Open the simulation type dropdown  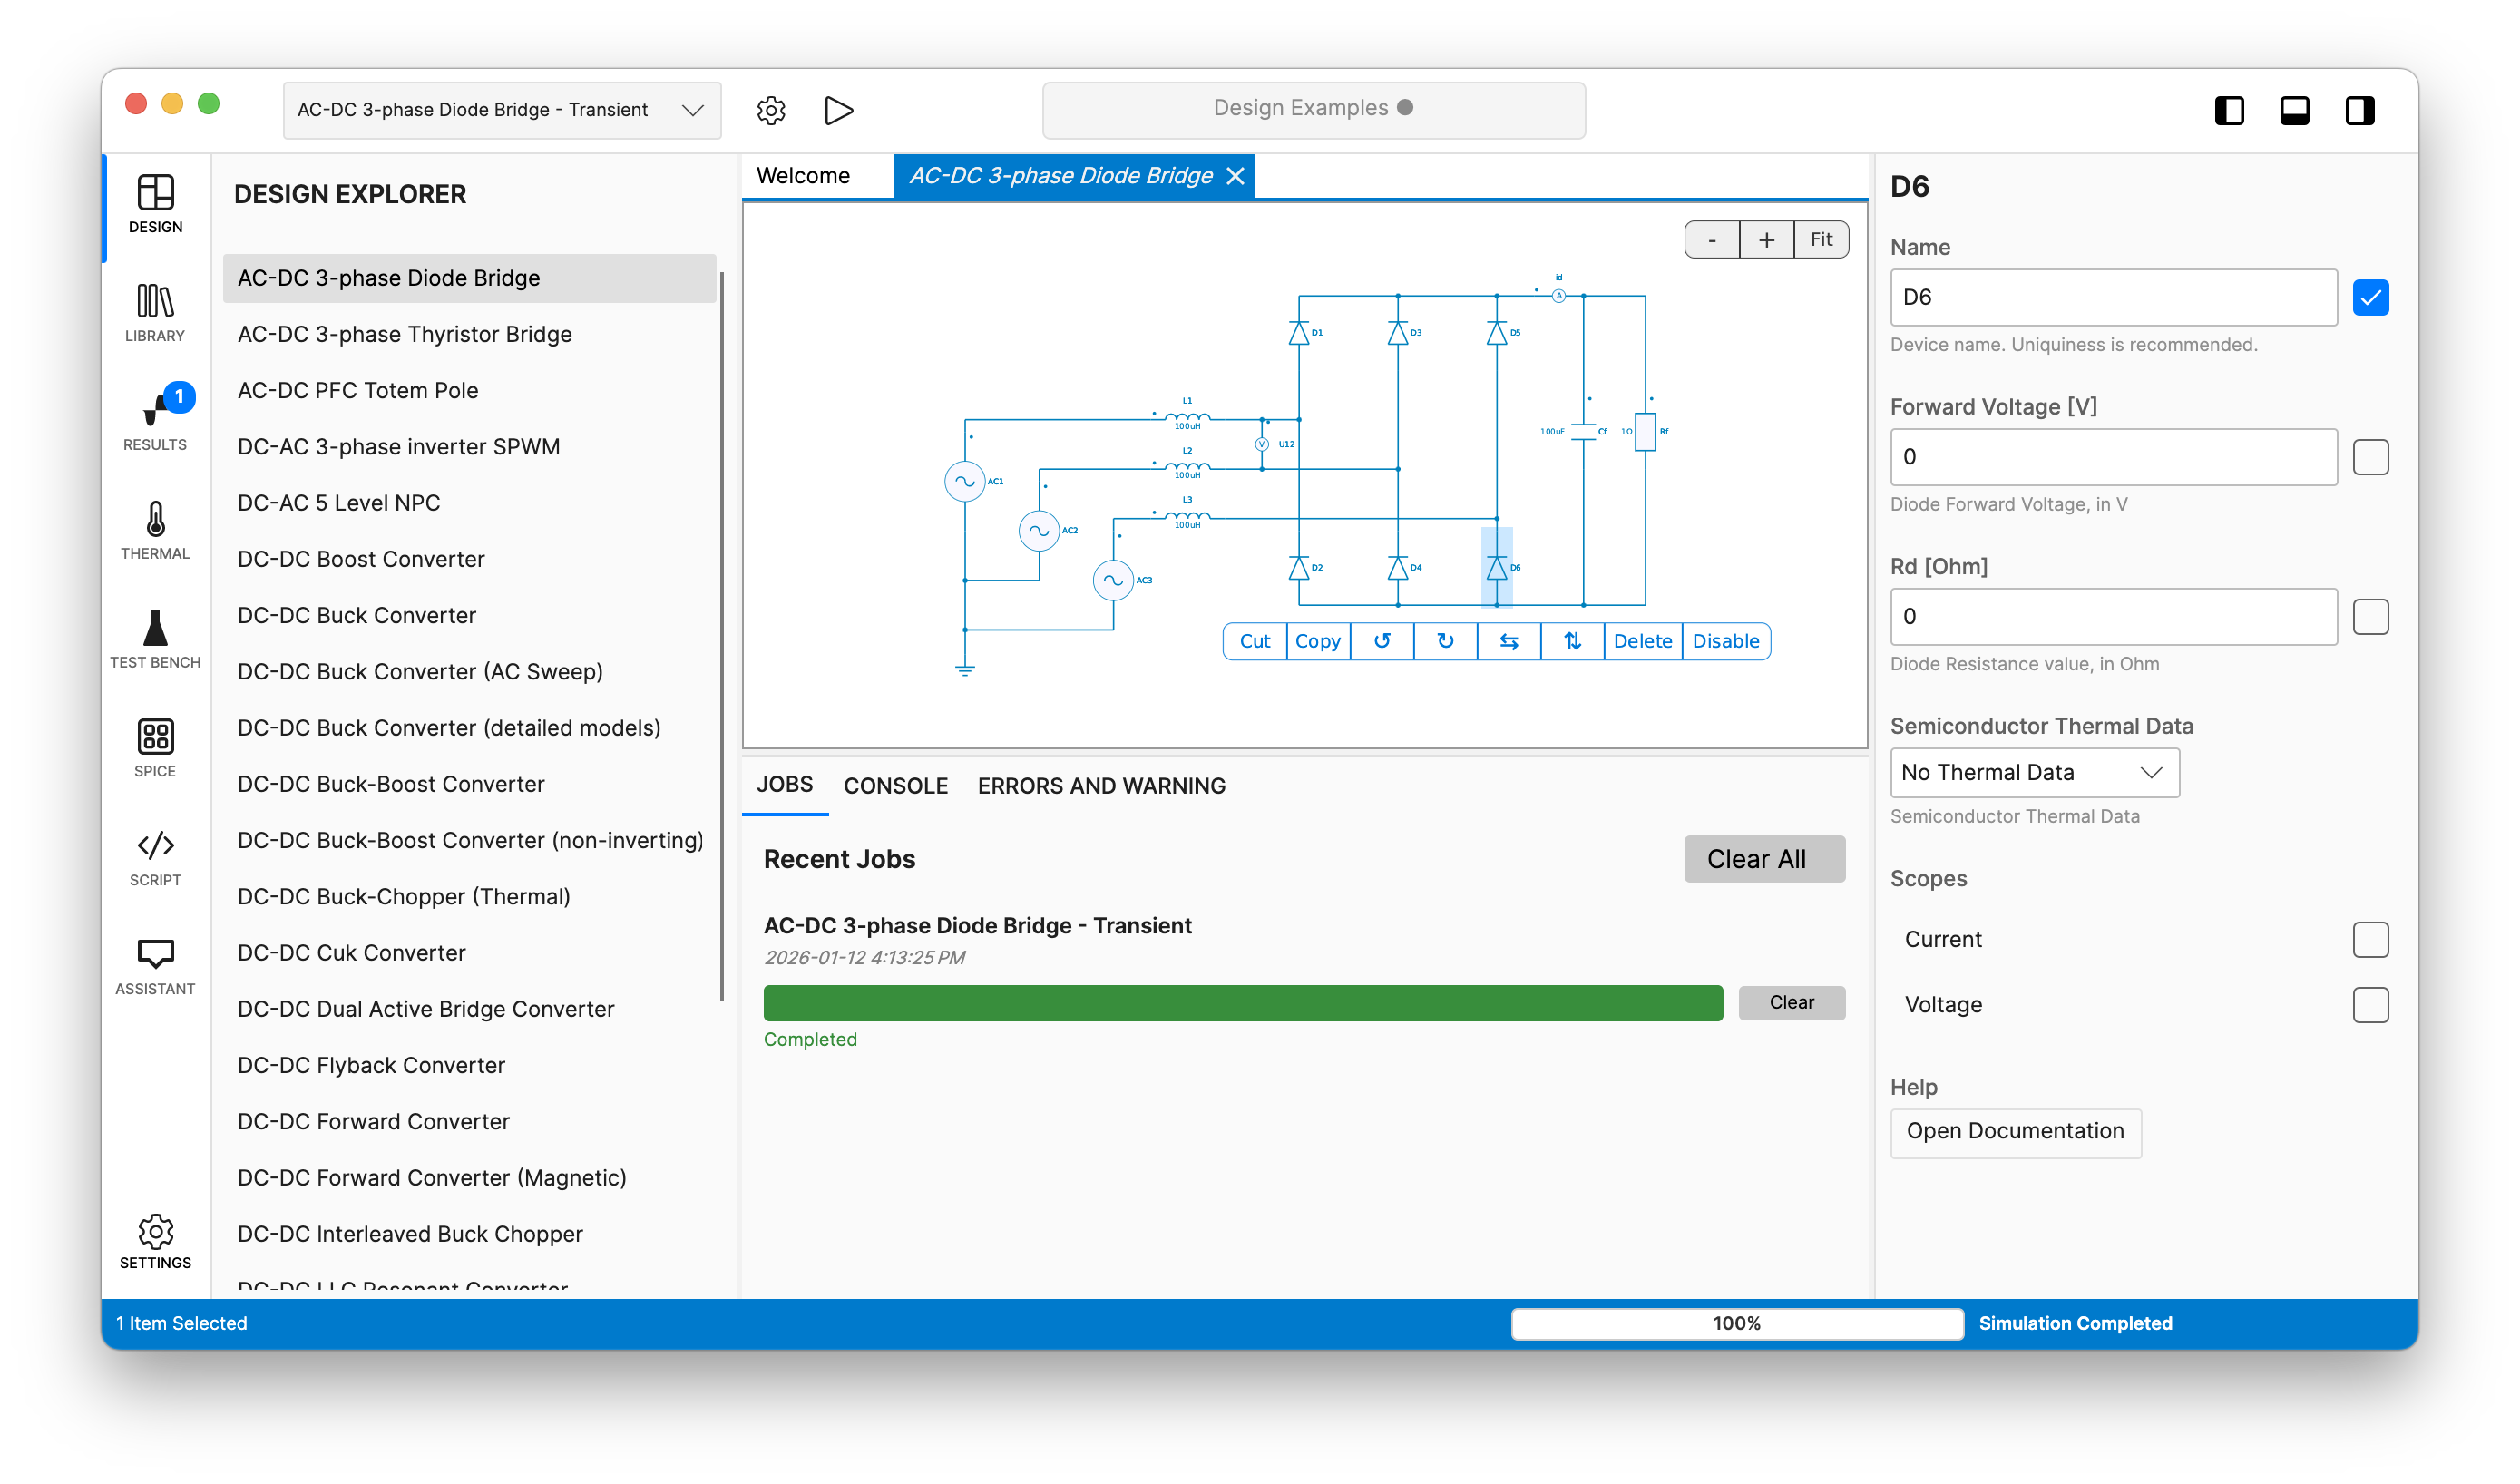[501, 110]
